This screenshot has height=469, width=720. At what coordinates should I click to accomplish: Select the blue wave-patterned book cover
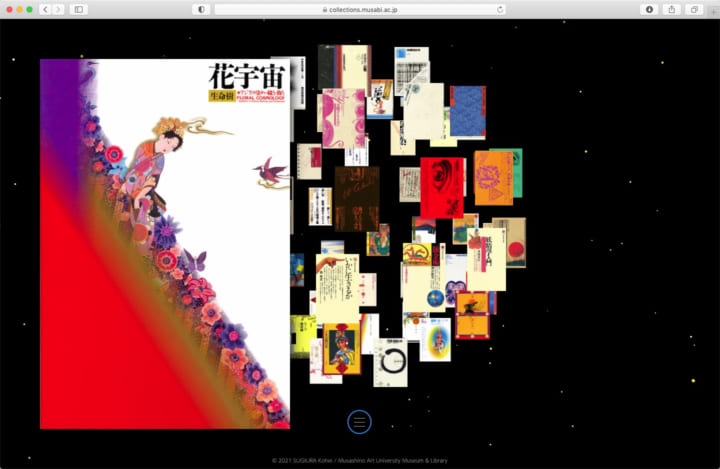point(468,112)
